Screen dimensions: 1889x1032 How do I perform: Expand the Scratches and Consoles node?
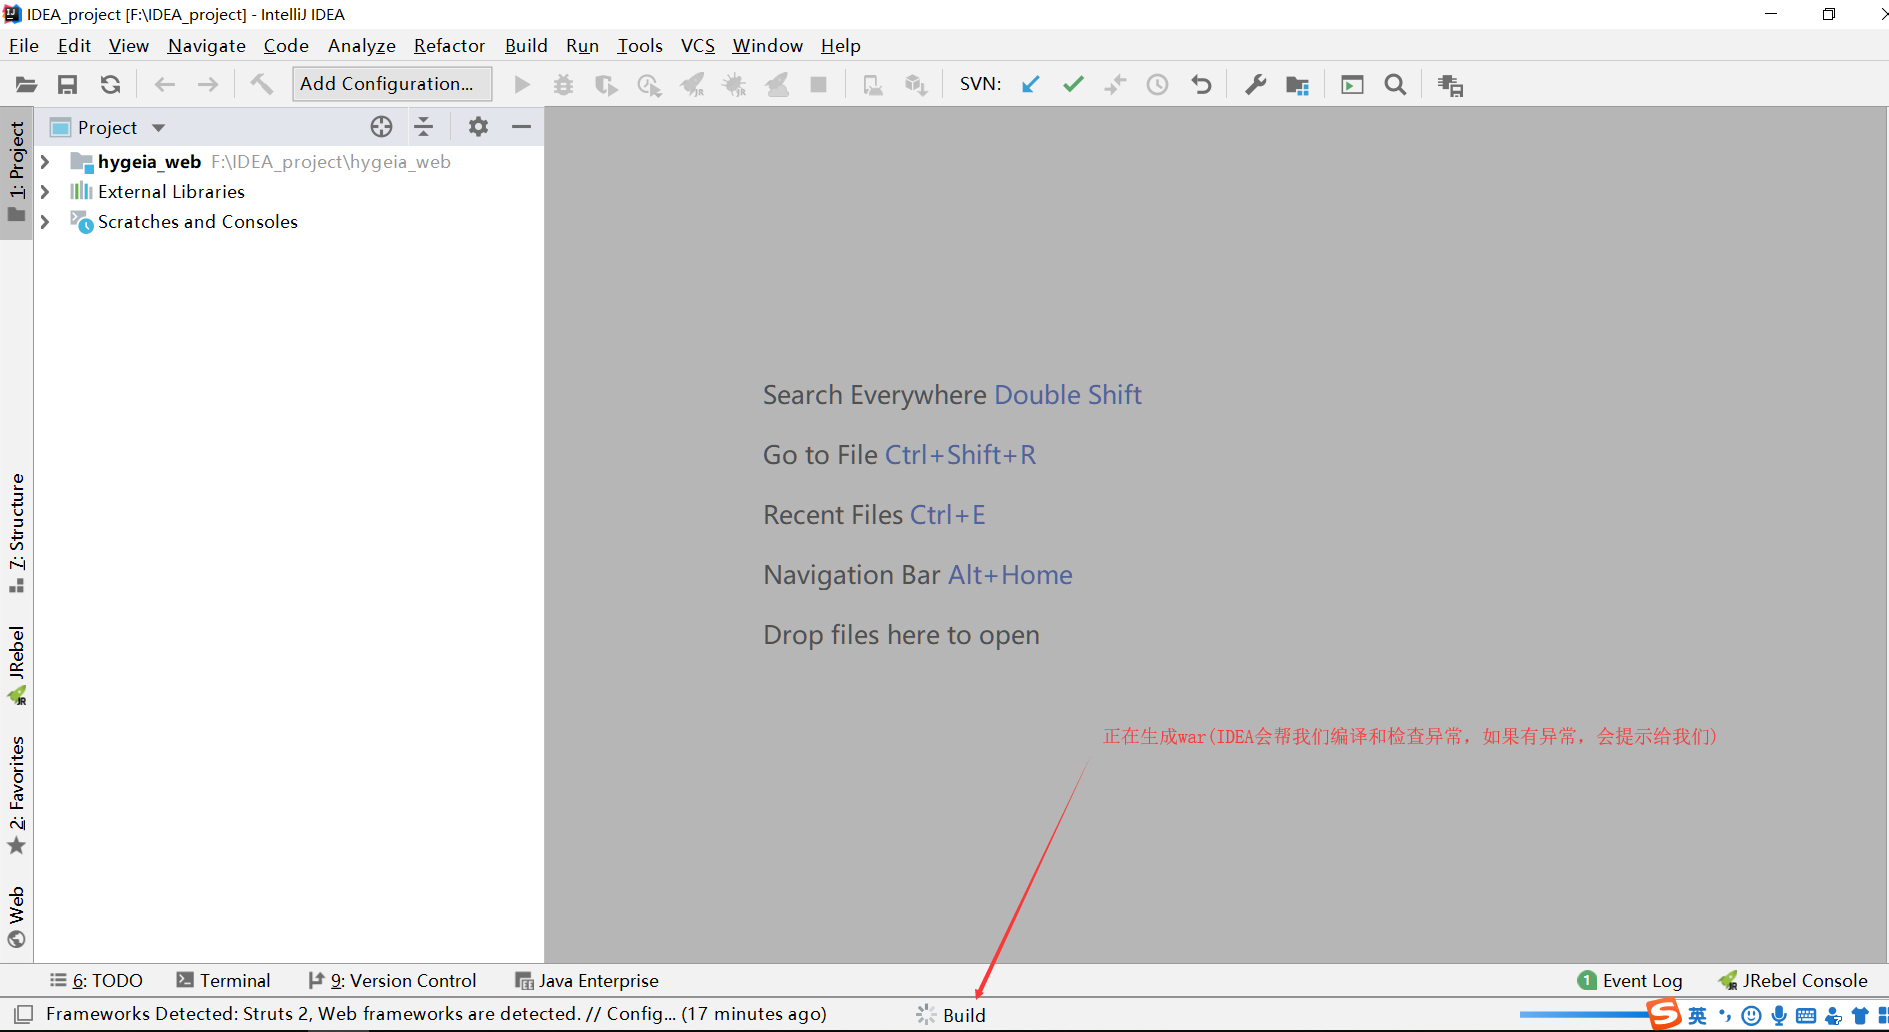45,222
